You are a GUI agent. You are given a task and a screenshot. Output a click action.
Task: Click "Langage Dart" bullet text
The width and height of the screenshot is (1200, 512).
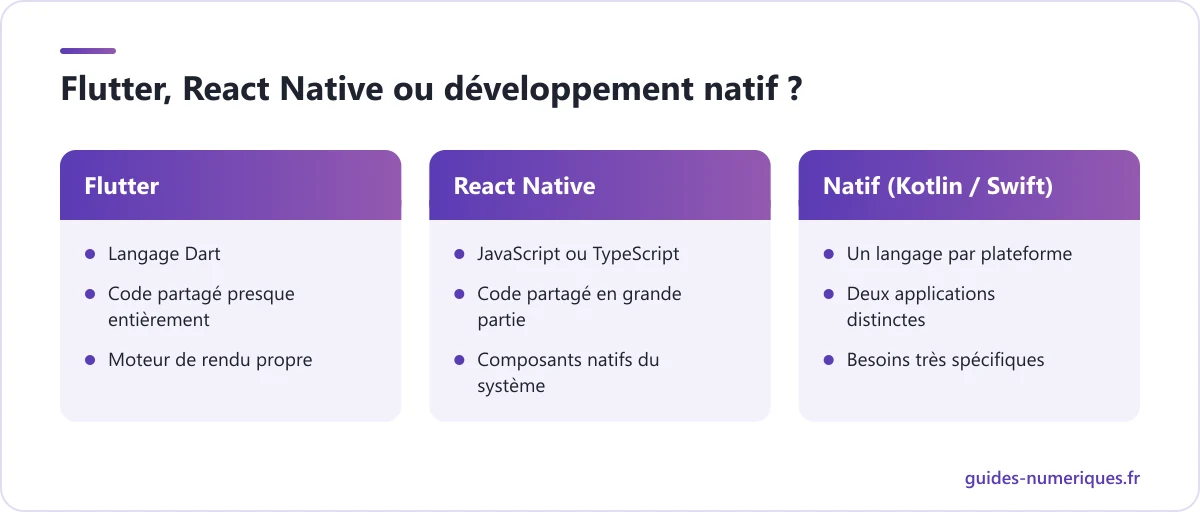pos(164,254)
